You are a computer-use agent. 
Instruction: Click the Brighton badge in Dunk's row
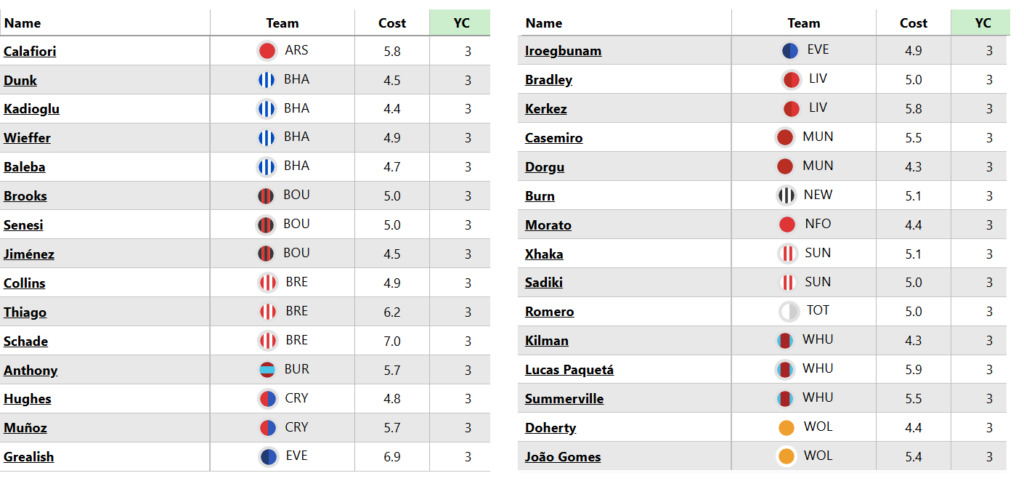[x=267, y=80]
